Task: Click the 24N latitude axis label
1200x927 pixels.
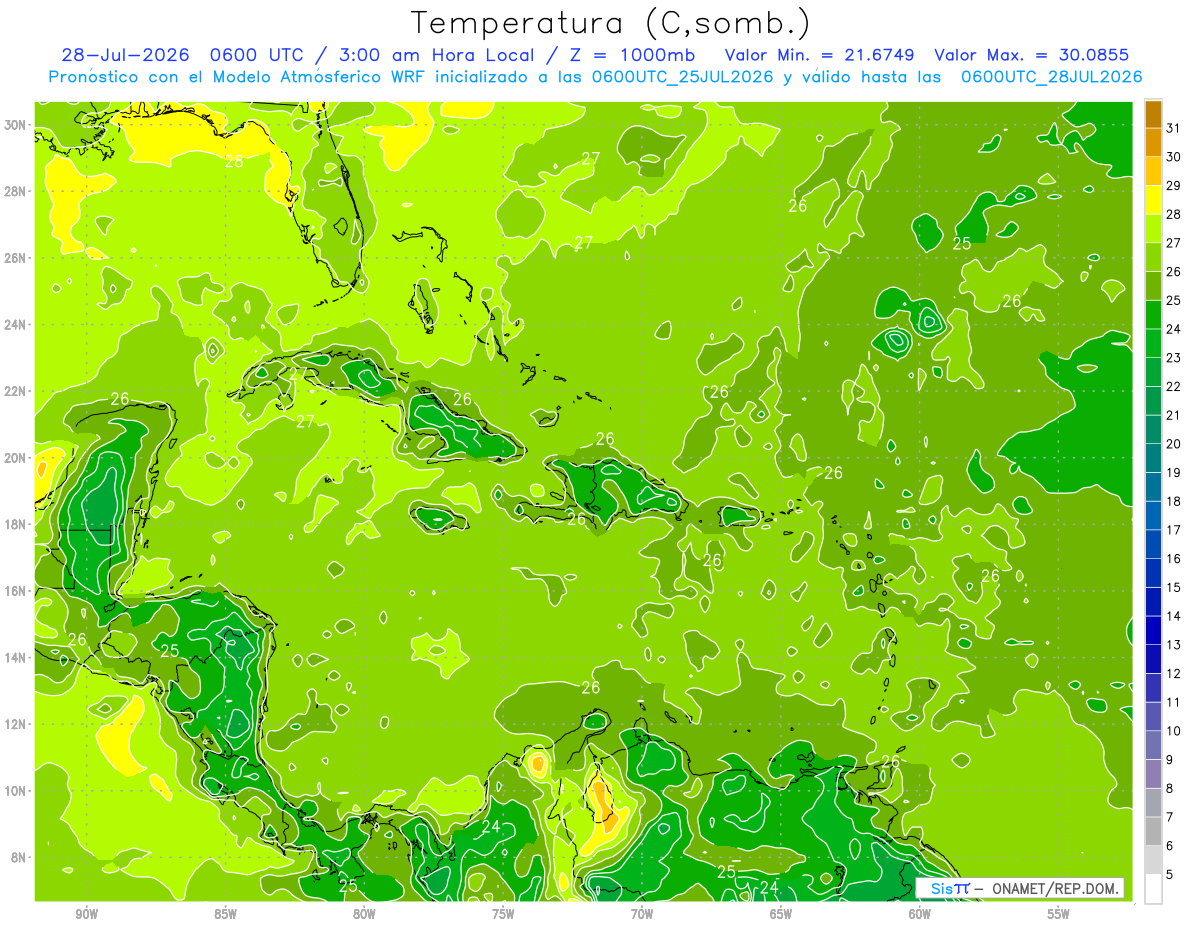Action: click(x=17, y=324)
